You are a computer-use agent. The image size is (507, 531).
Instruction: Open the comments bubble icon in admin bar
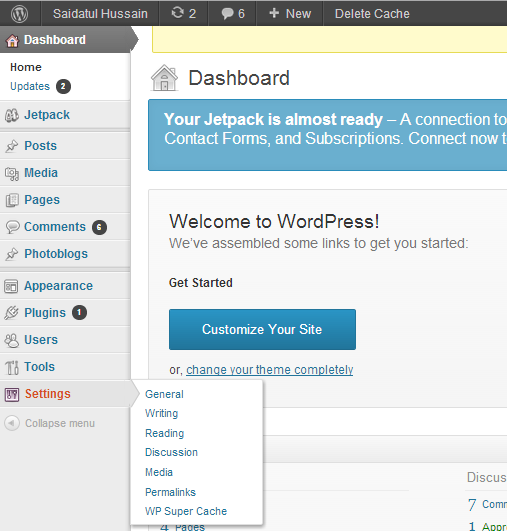(227, 14)
